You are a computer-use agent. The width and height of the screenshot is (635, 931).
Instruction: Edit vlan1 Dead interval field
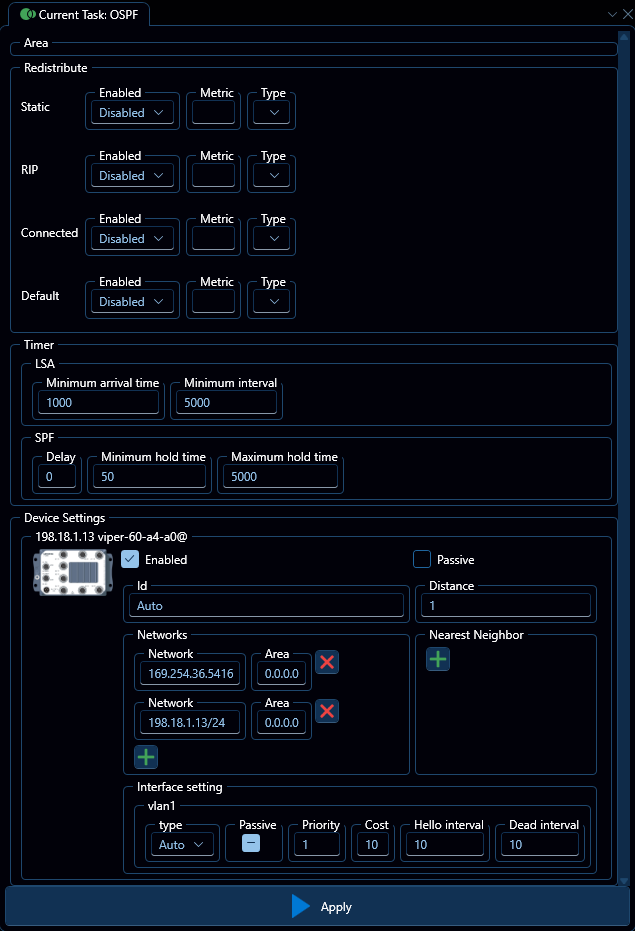[540, 844]
